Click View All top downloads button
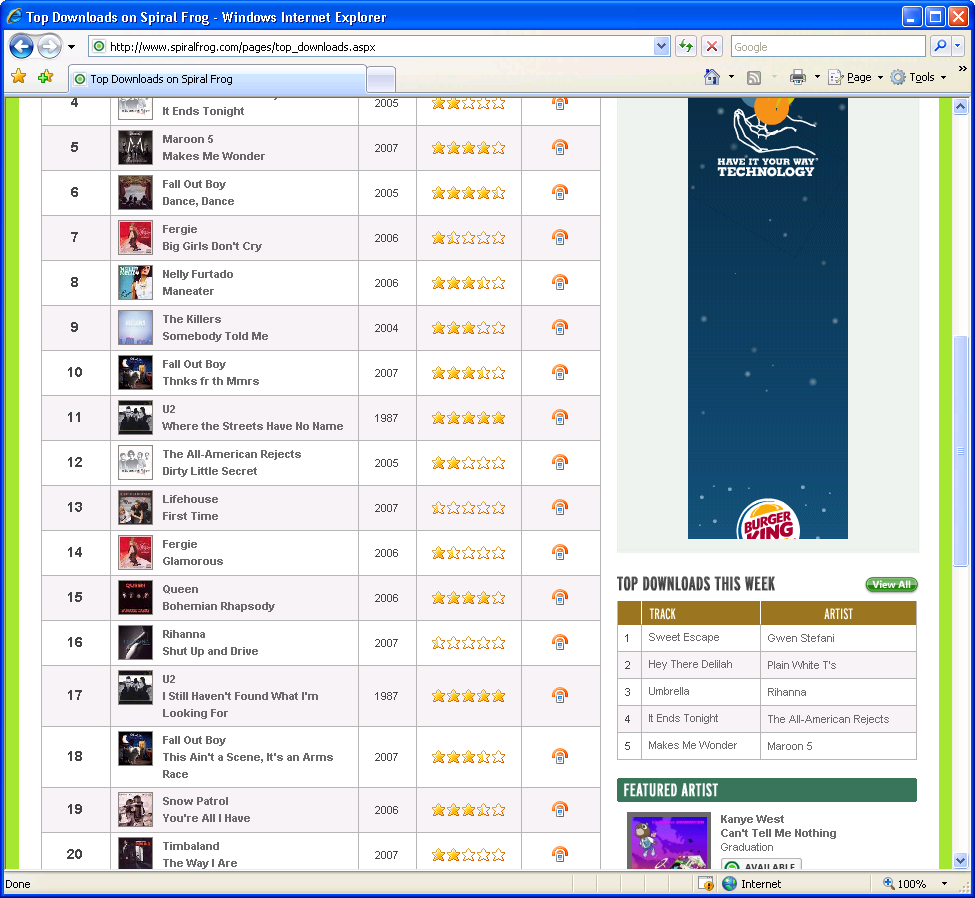 (x=892, y=585)
